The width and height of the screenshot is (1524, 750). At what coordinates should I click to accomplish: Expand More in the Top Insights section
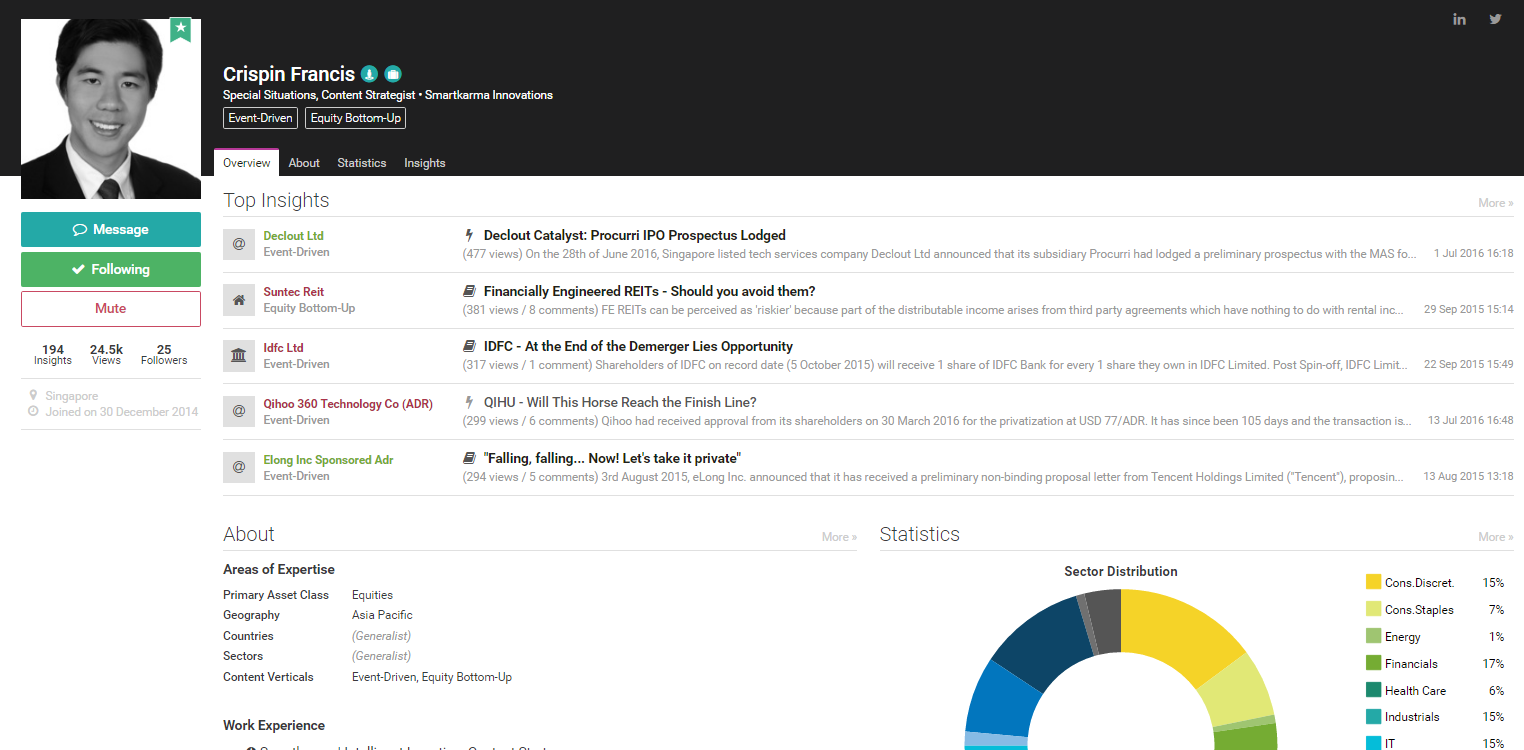click(x=1496, y=203)
